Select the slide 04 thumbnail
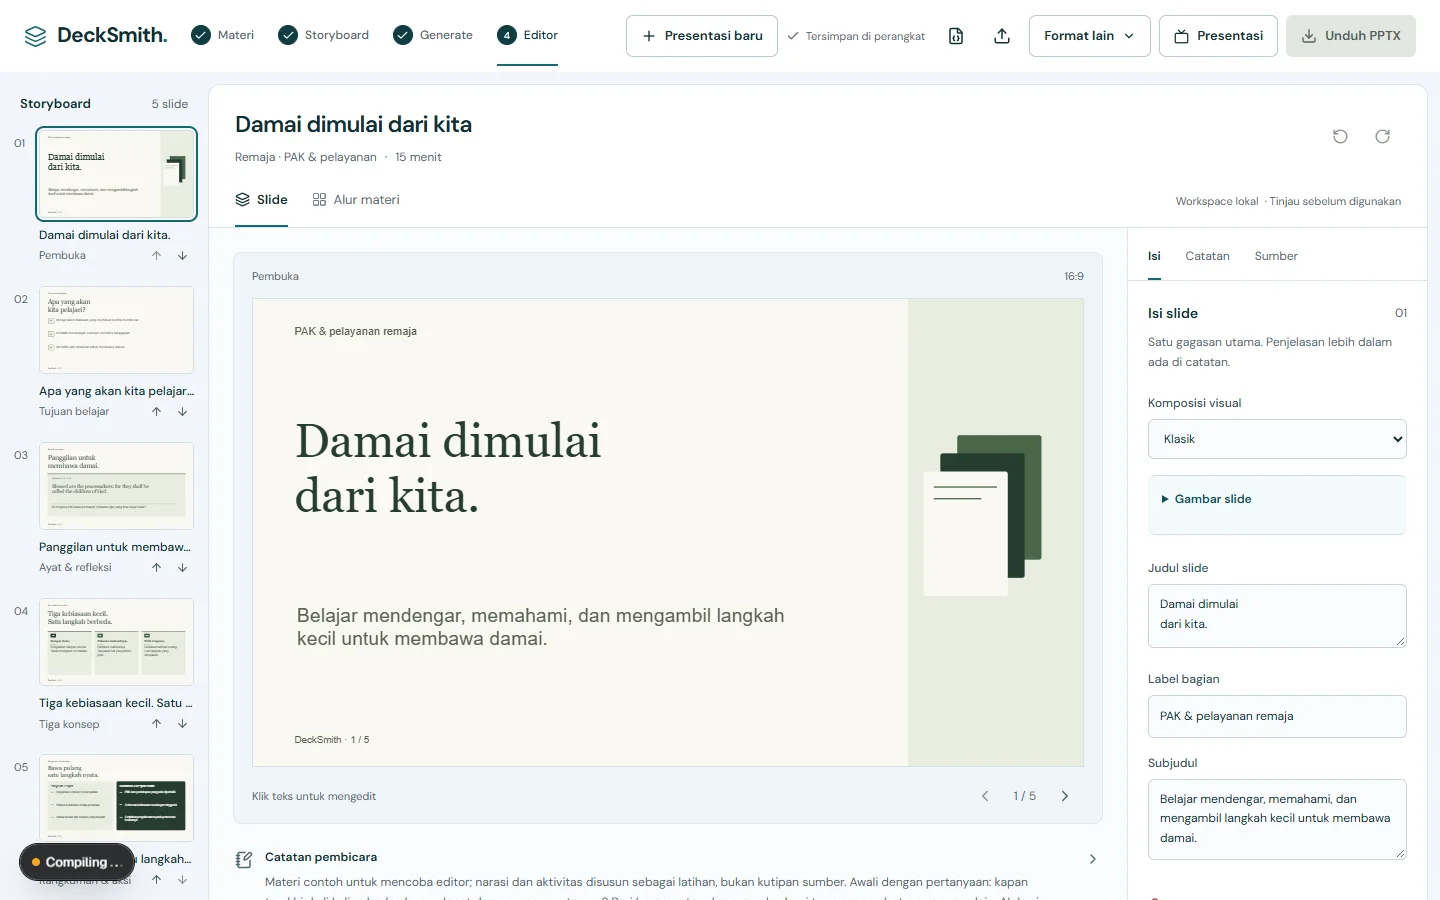The height and width of the screenshot is (900, 1440). pyautogui.click(x=116, y=642)
